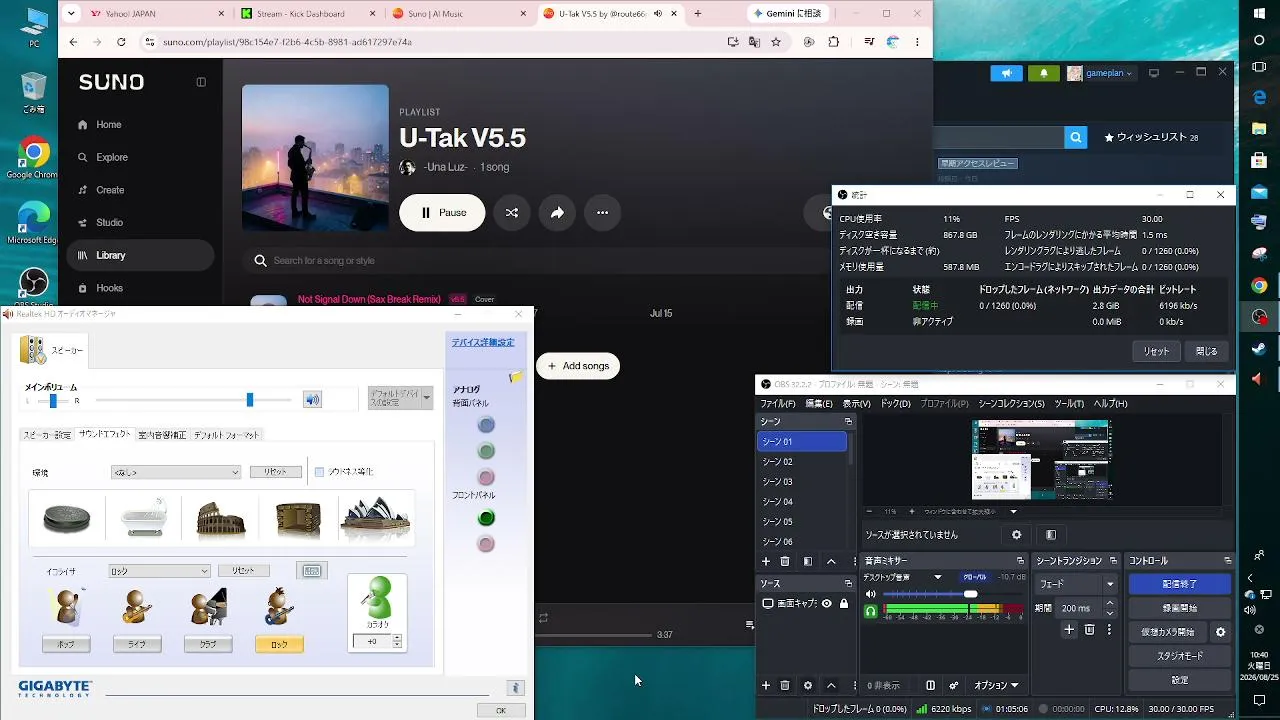This screenshot has width=1280, height=720.
Task: Go to Suno Create page
Action: tap(140, 190)
